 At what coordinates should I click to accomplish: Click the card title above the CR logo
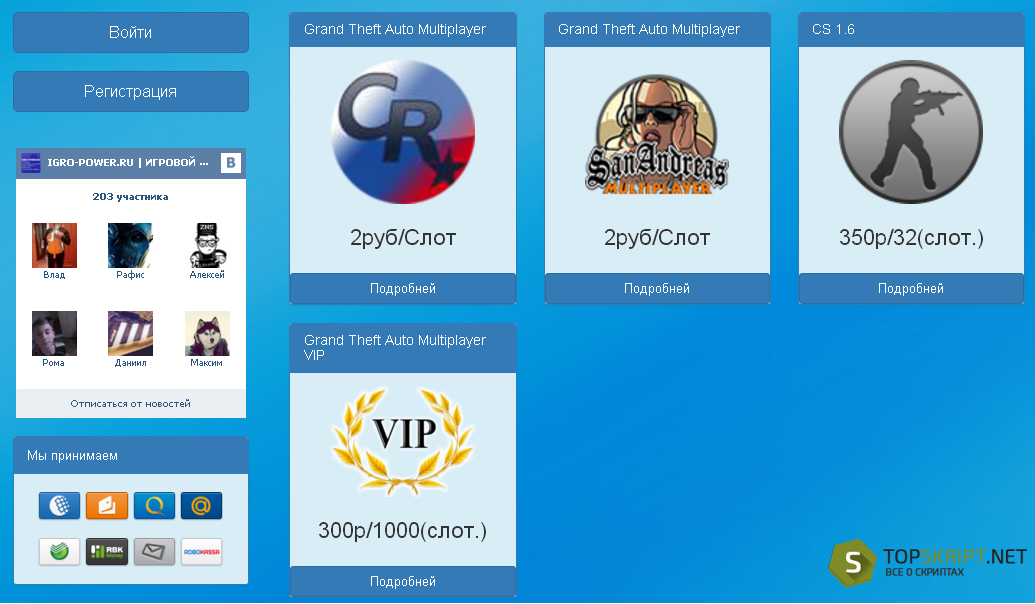tap(395, 29)
